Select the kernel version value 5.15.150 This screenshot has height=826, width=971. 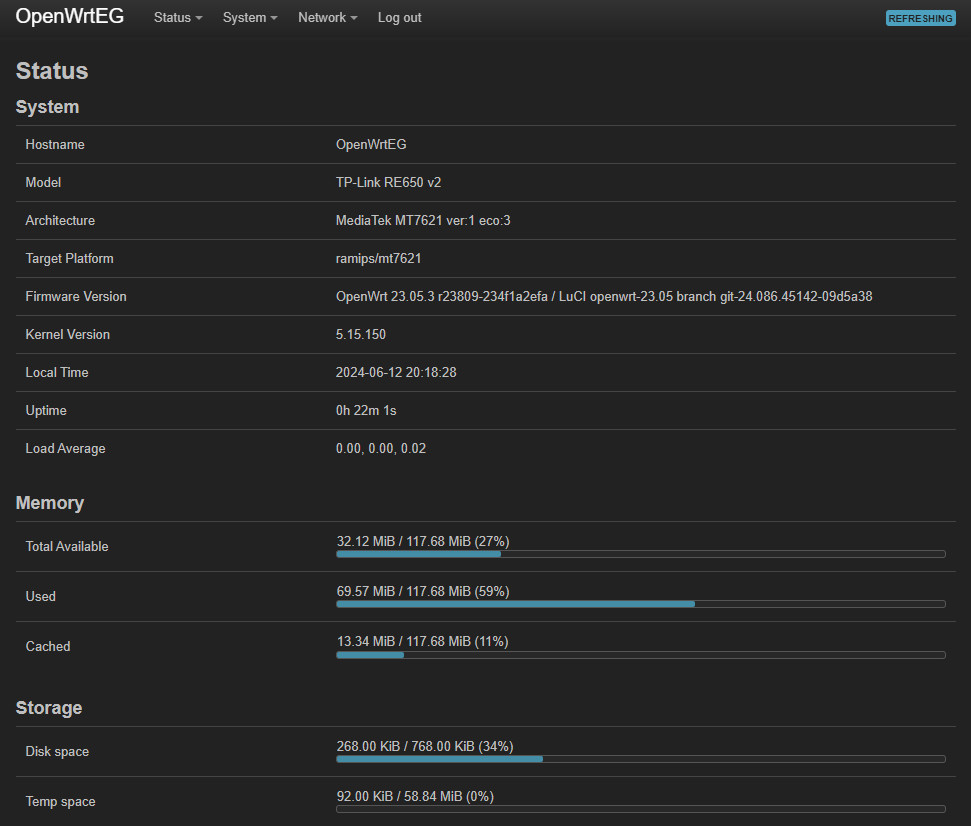(x=361, y=335)
